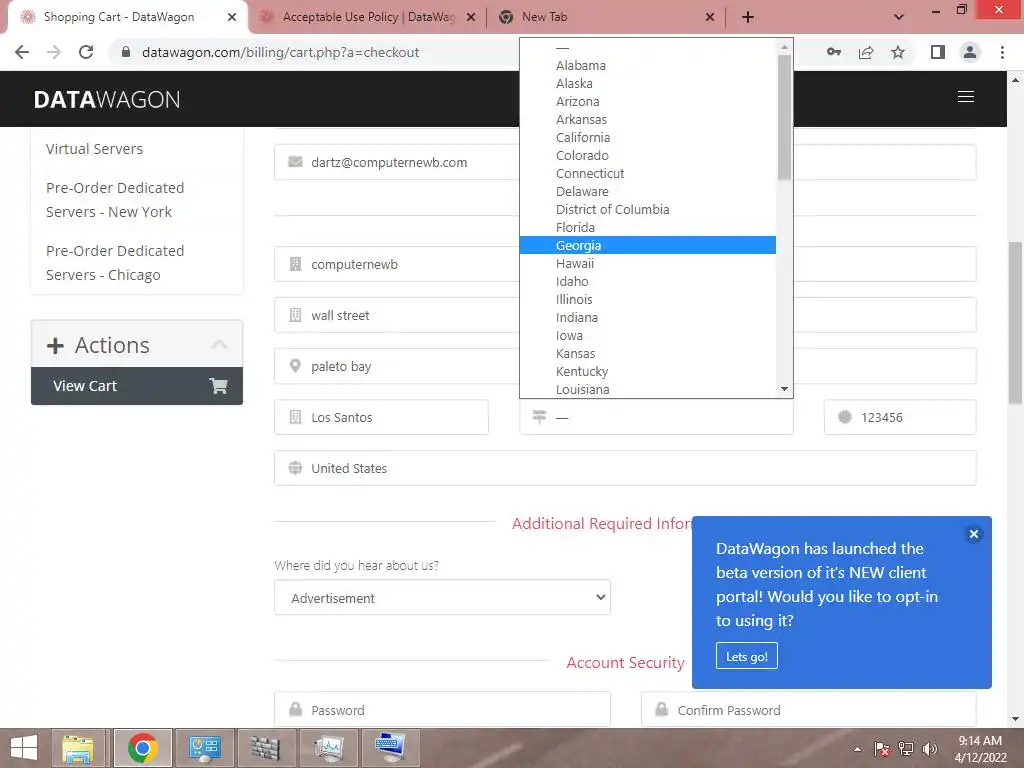Open the Windows Start menu

(x=24, y=748)
